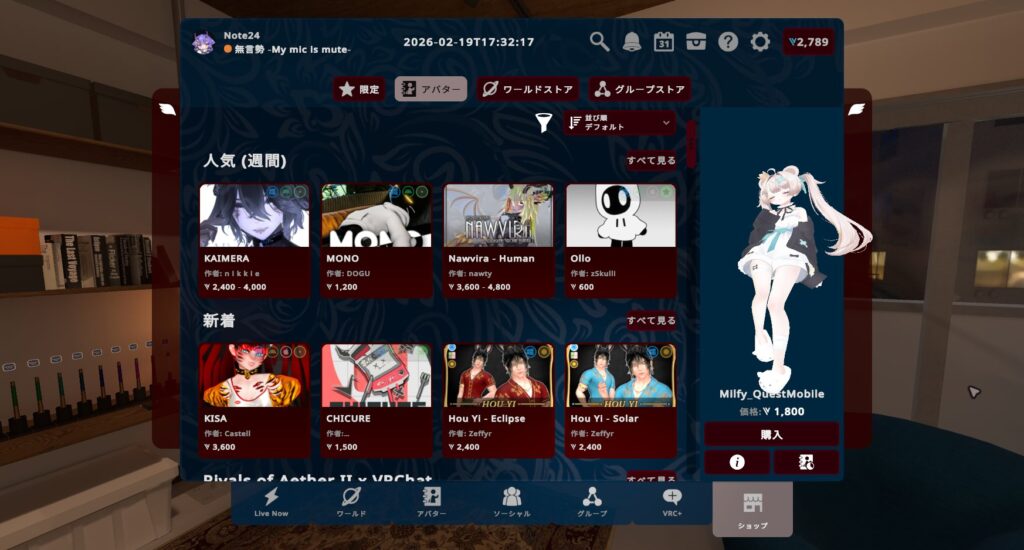Expand the sort order dropdown
1024x550 pixels.
(619, 123)
